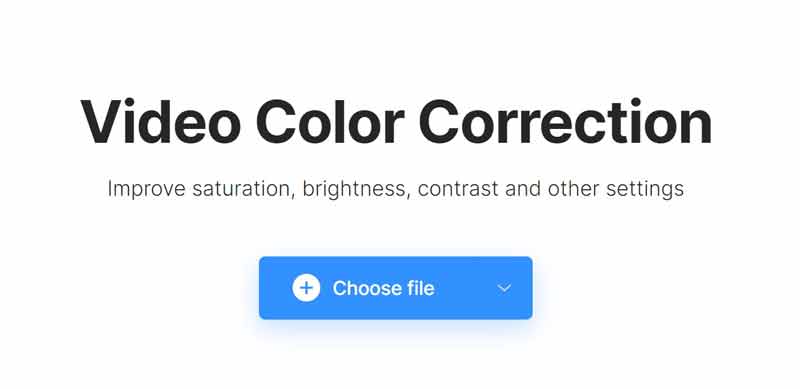Select the word Color in heading
The image size is (800, 389).
[331, 122]
